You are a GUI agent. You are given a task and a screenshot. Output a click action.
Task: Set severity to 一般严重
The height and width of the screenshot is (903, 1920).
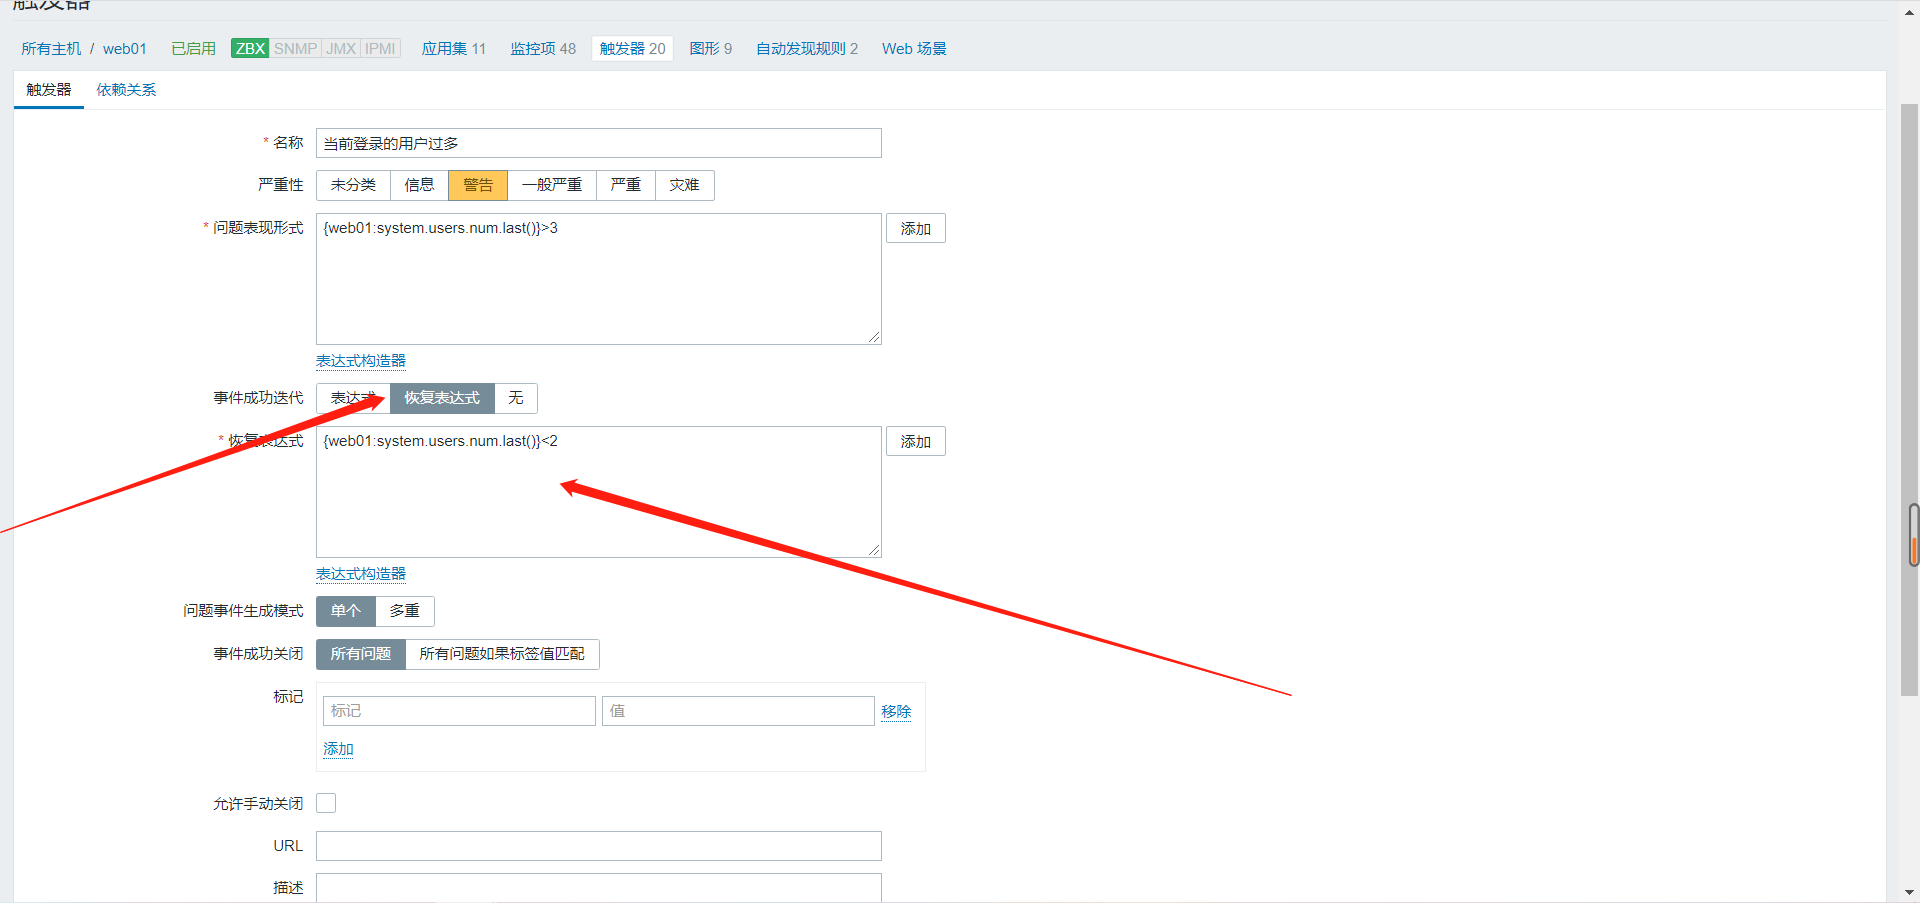[x=551, y=185]
